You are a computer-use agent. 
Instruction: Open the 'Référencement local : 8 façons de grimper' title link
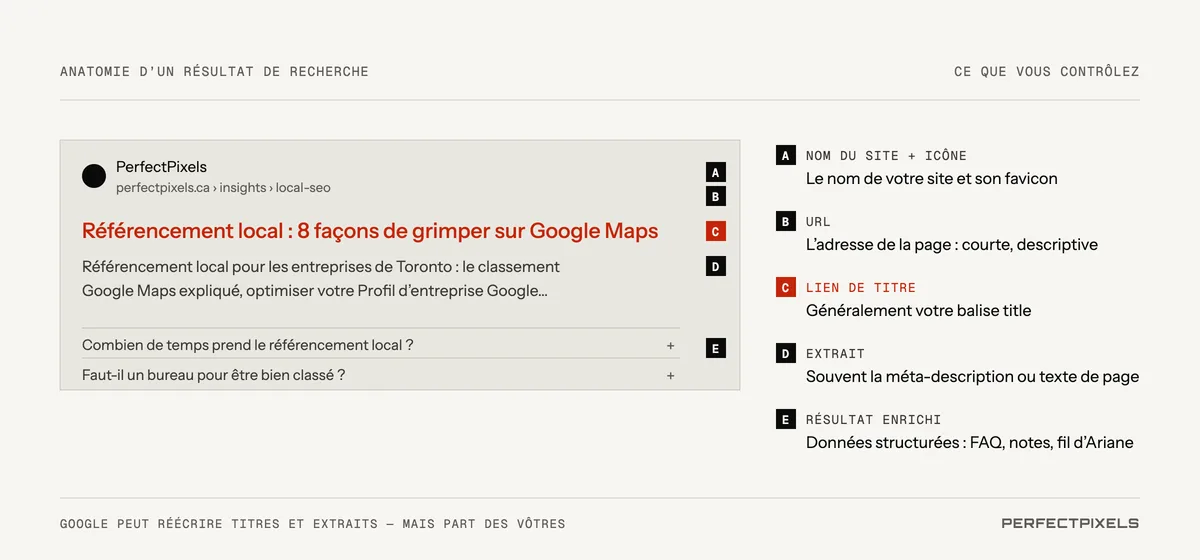pyautogui.click(x=370, y=231)
